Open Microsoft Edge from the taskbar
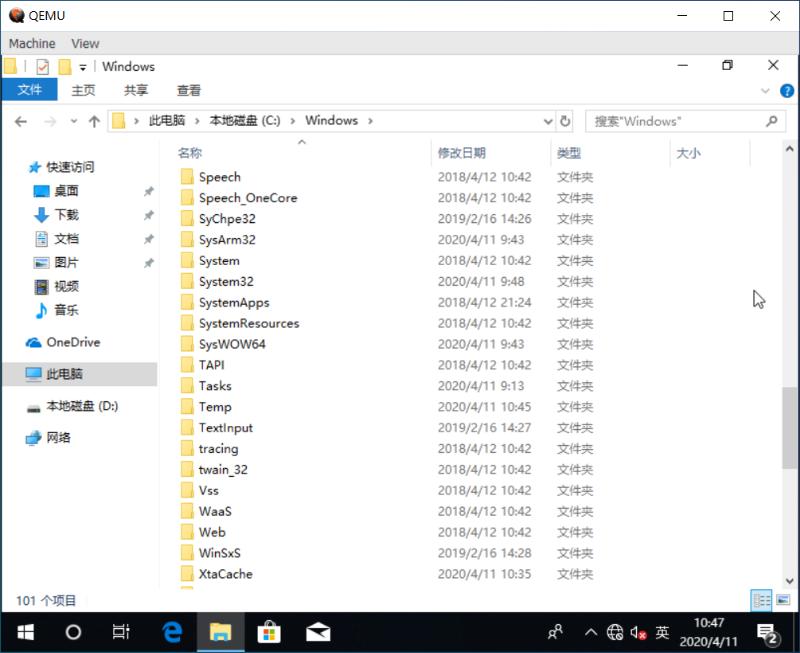800x653 pixels. click(x=172, y=631)
